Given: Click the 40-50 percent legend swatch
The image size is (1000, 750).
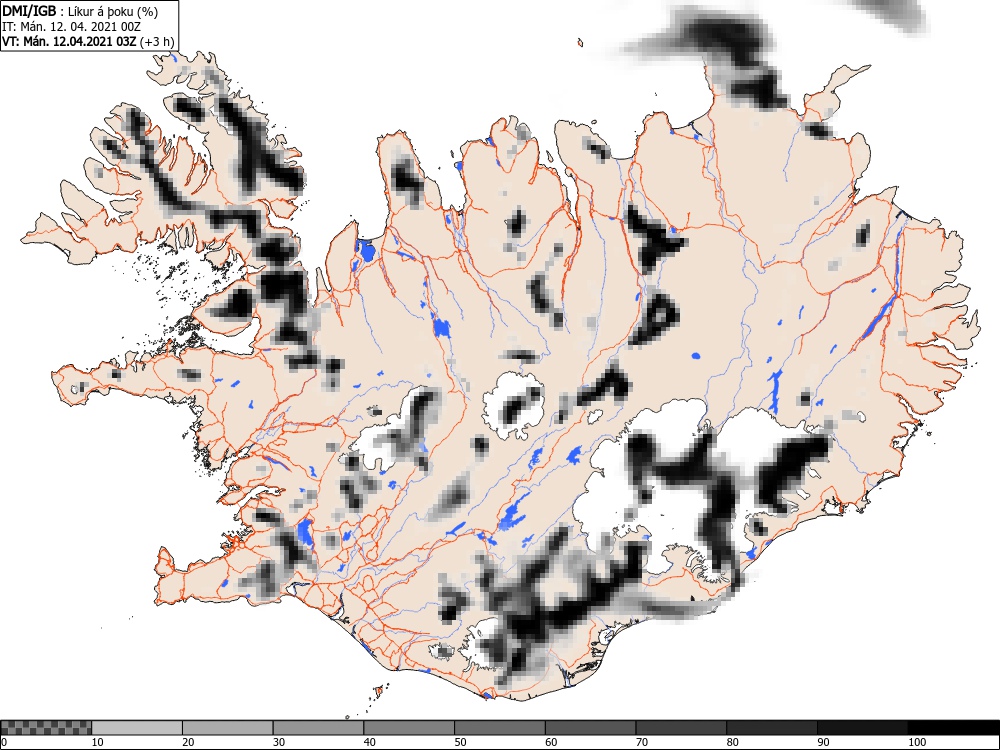Looking at the screenshot, I should coord(409,728).
